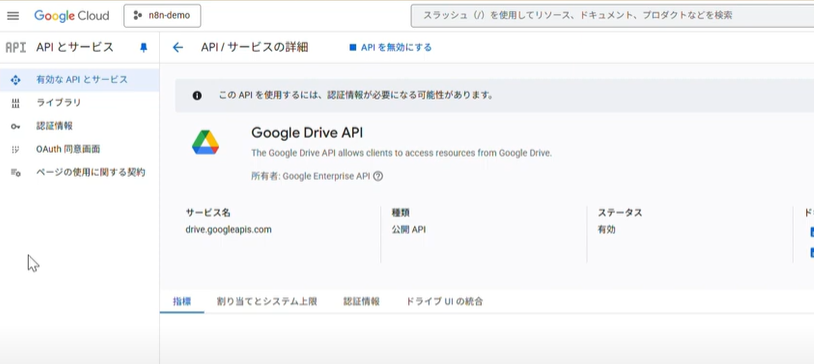Image resolution: width=814 pixels, height=364 pixels.
Task: Focus the resource search field
Action: [x=613, y=16]
